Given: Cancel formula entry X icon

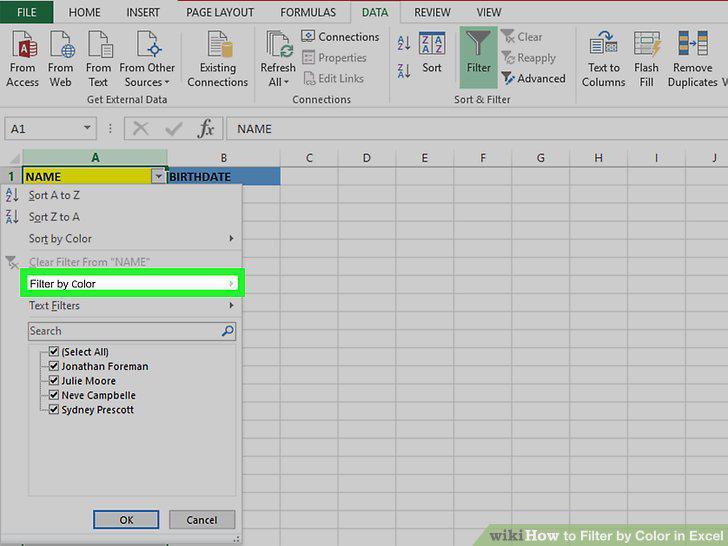Looking at the screenshot, I should (x=141, y=129).
